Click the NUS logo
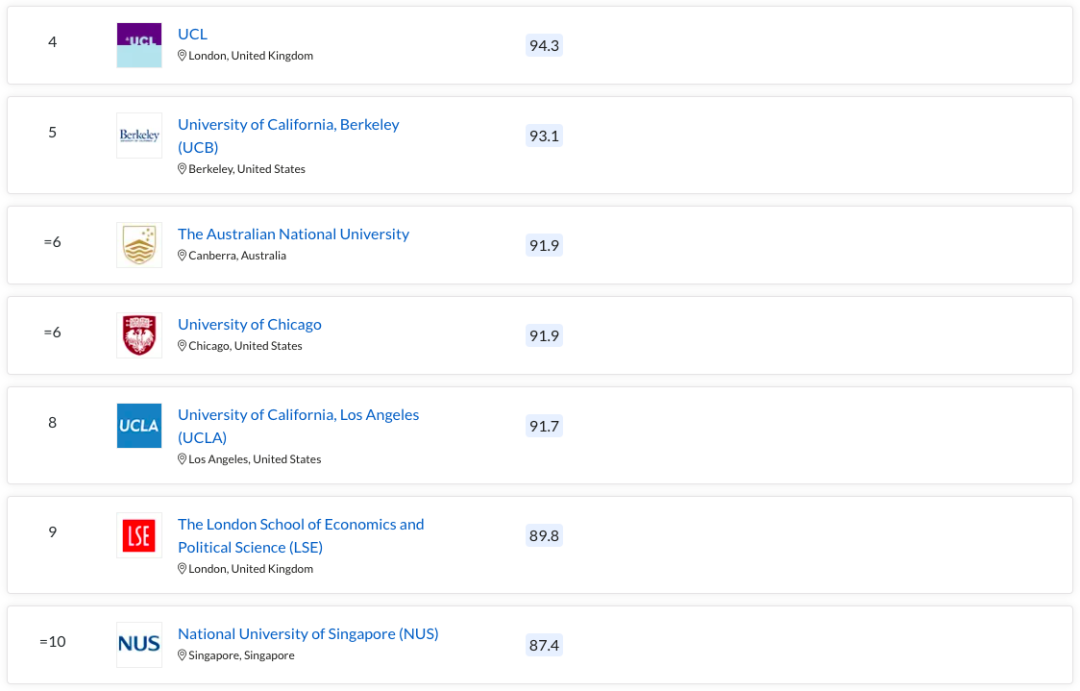This screenshot has height=691, width=1080. 139,645
